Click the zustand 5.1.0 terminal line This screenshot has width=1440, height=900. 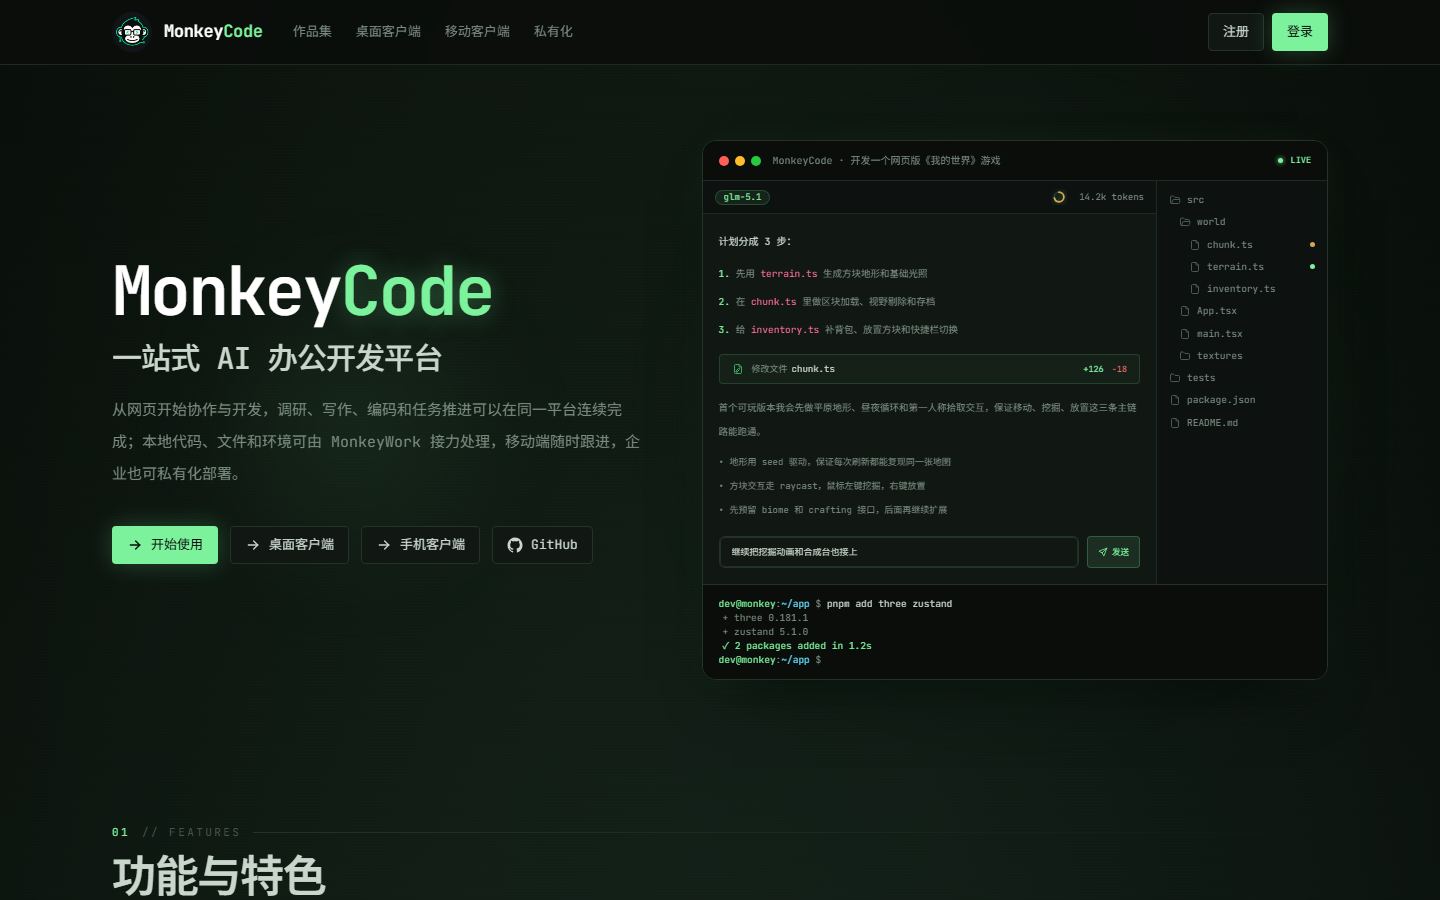click(x=765, y=632)
